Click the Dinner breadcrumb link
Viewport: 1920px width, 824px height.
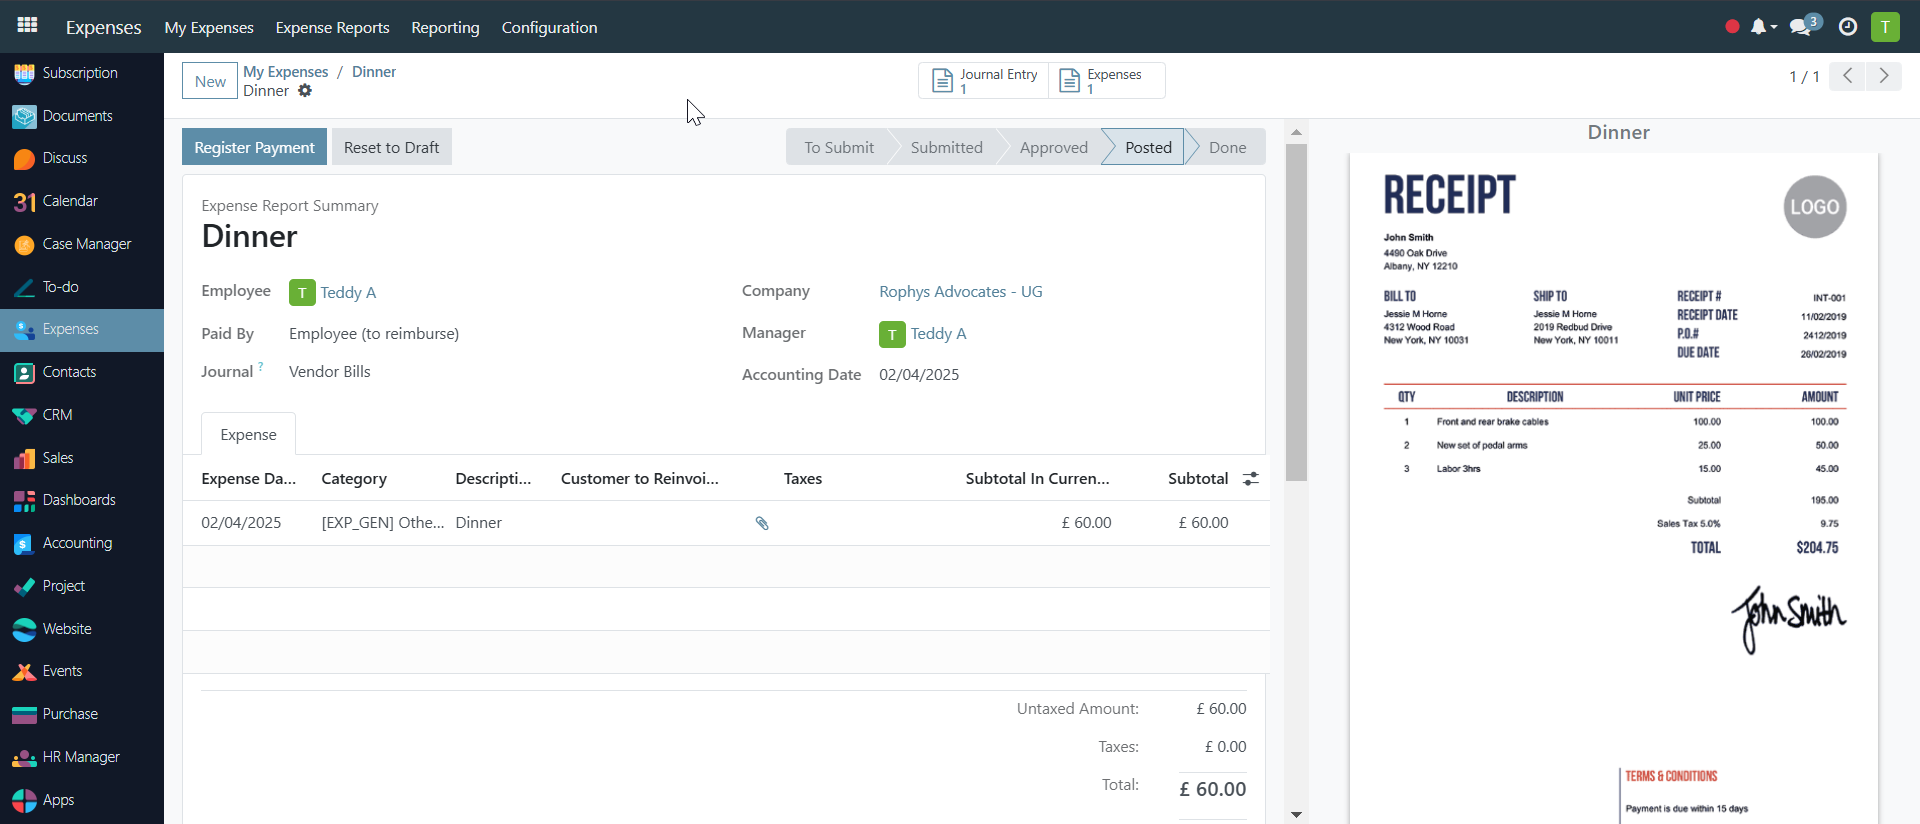(x=374, y=72)
